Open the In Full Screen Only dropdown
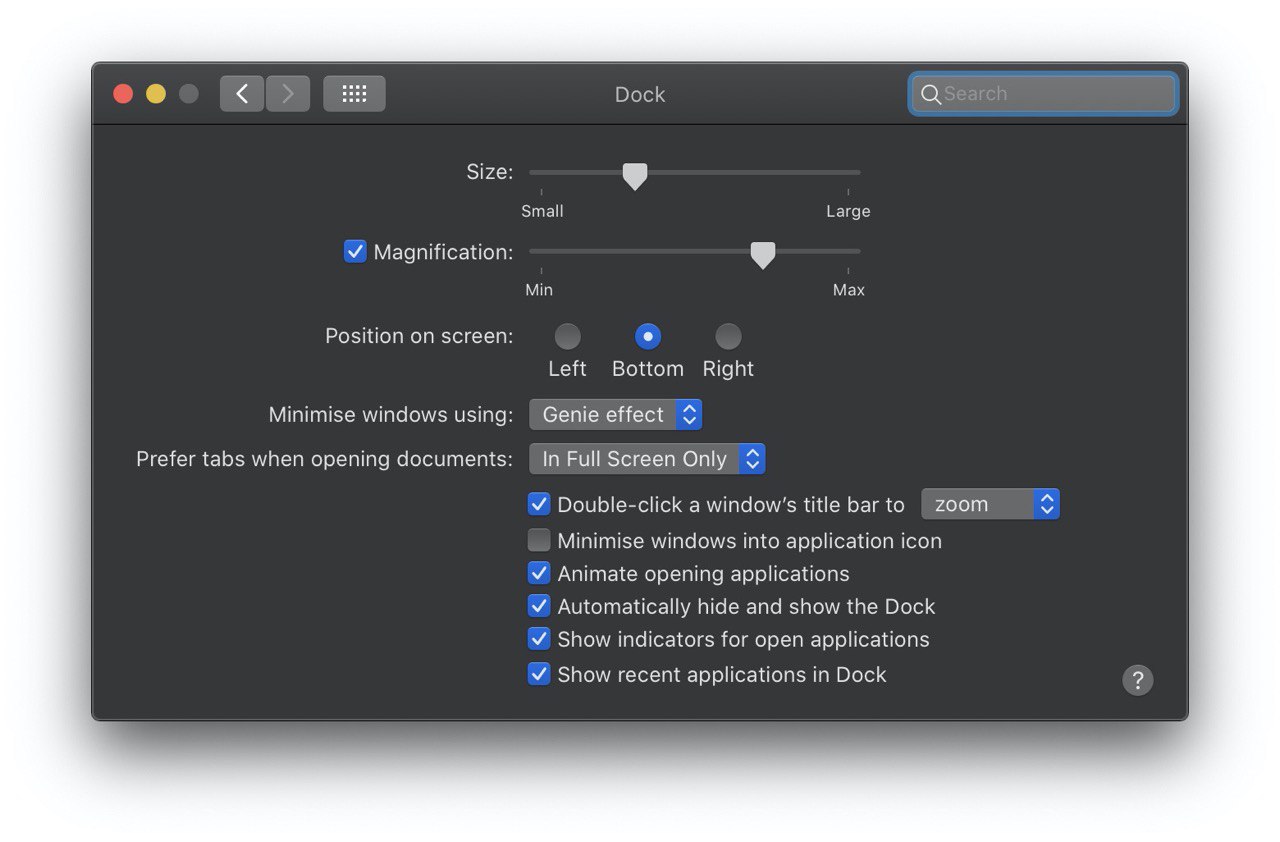Image resolution: width=1280 pixels, height=842 pixels. tap(647, 459)
